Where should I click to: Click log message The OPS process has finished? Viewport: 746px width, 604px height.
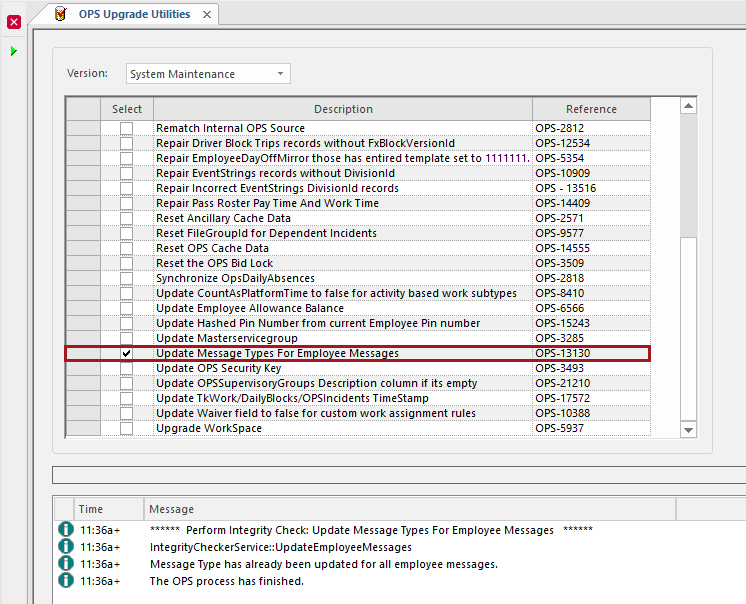point(226,581)
